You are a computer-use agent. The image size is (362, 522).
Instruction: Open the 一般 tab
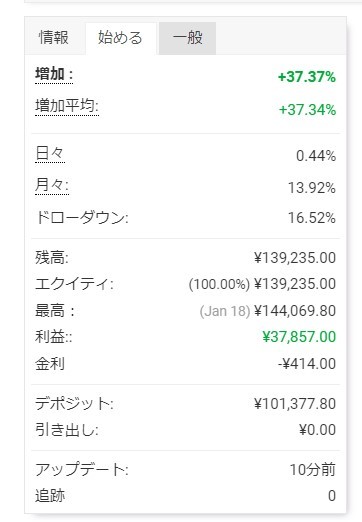[187, 37]
